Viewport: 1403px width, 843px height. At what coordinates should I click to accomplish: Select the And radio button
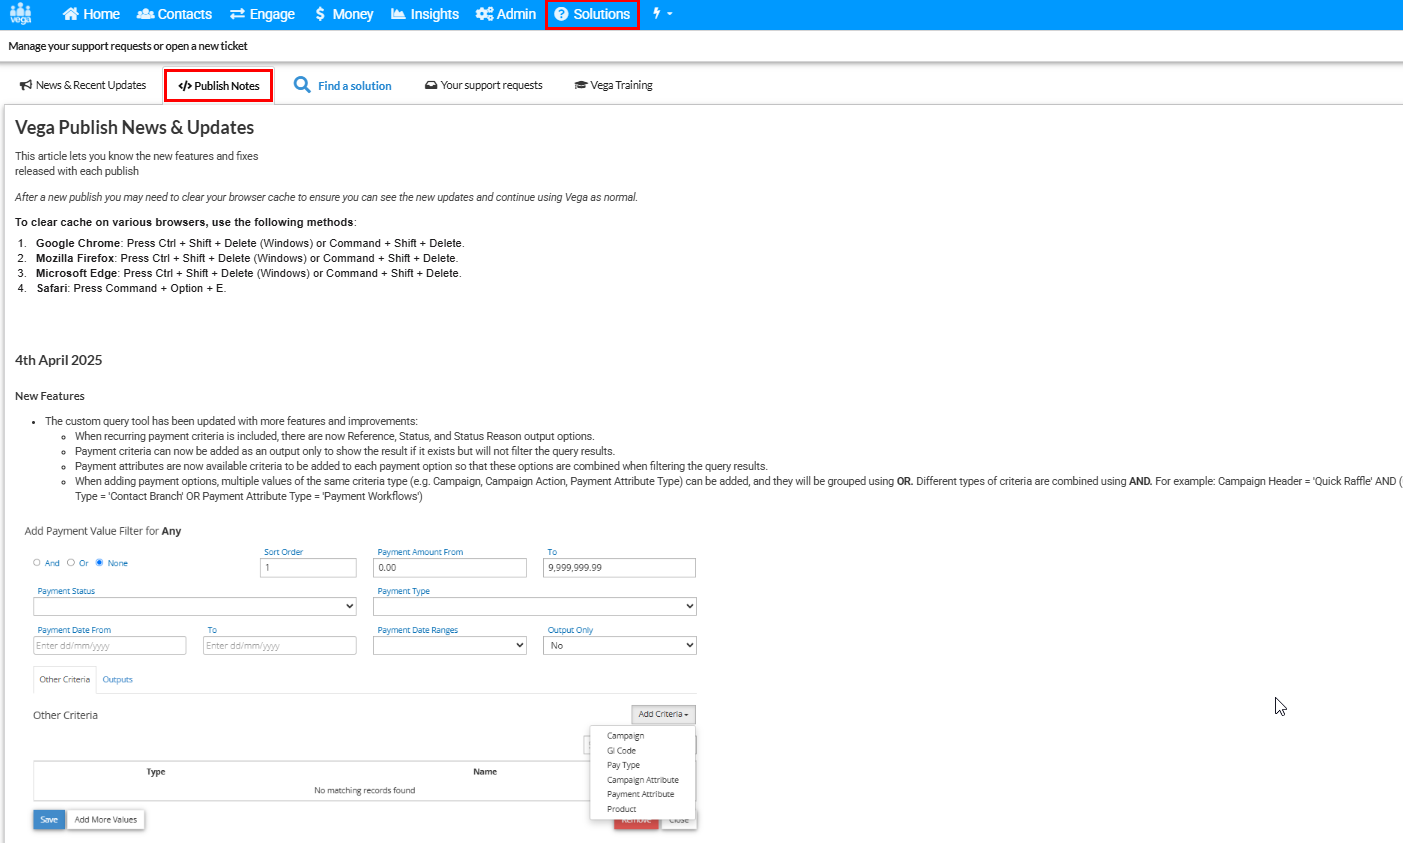click(37, 563)
